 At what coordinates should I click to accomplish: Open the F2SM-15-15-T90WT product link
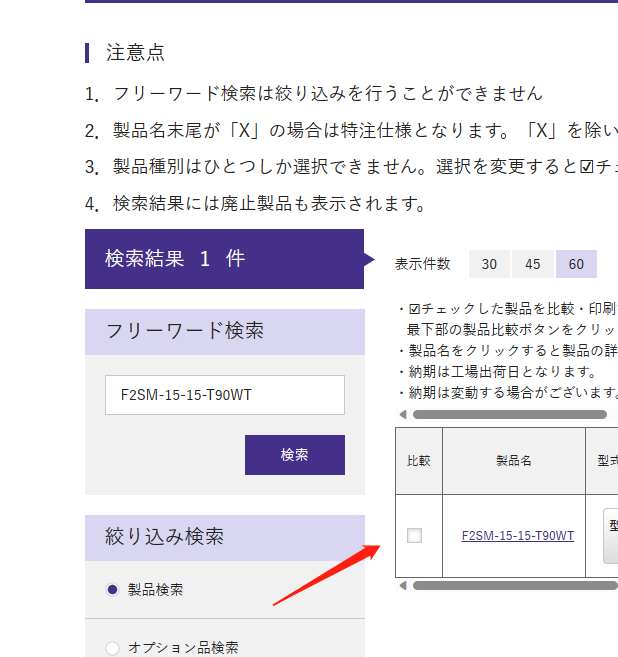(517, 536)
